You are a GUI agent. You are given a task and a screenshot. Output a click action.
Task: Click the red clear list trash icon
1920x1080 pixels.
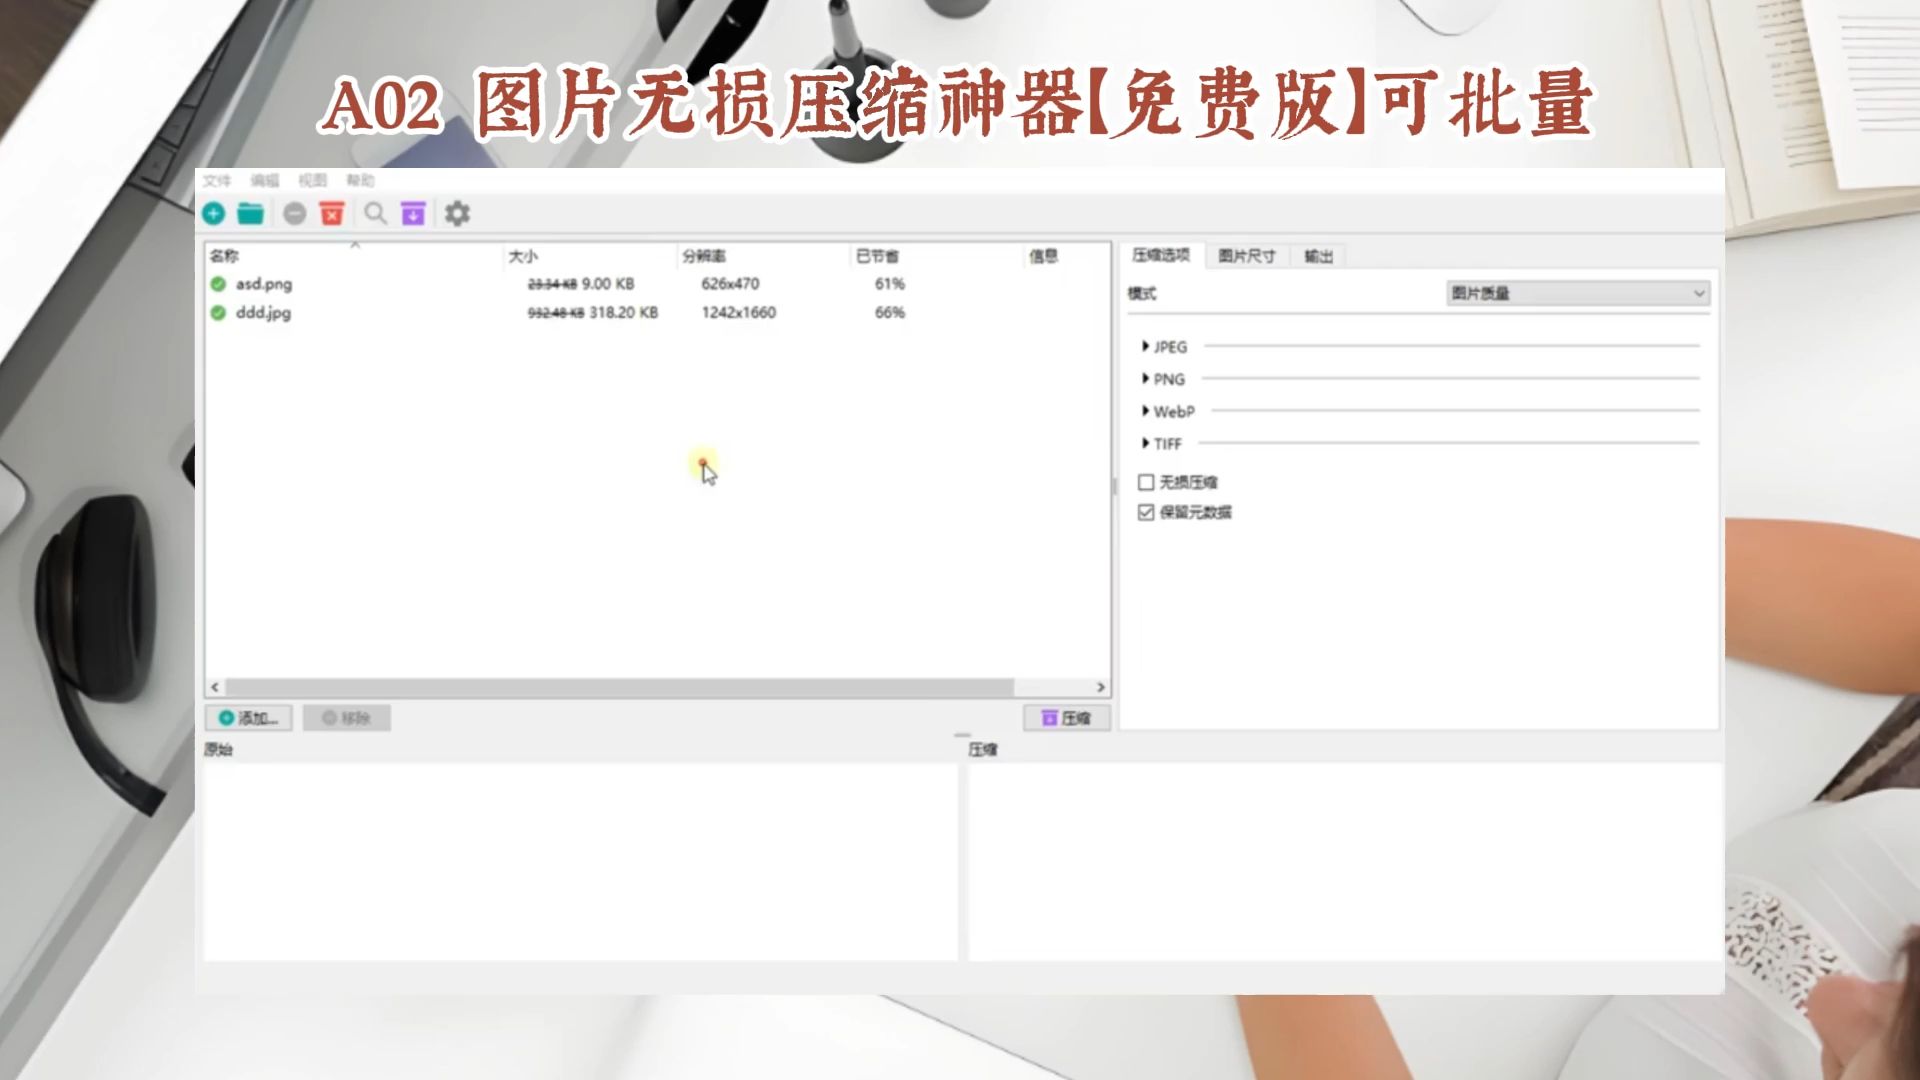click(331, 213)
